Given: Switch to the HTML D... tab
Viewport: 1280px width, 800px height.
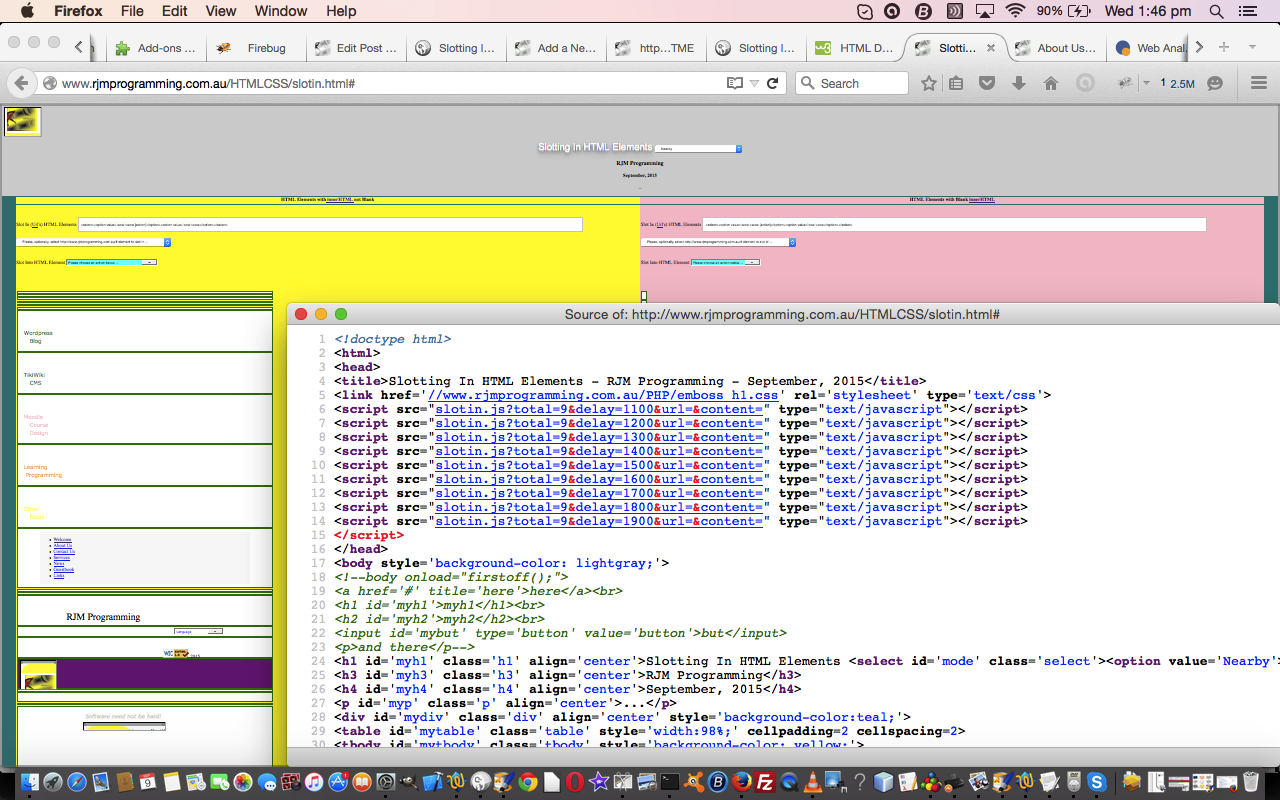Looking at the screenshot, I should click(x=855, y=48).
